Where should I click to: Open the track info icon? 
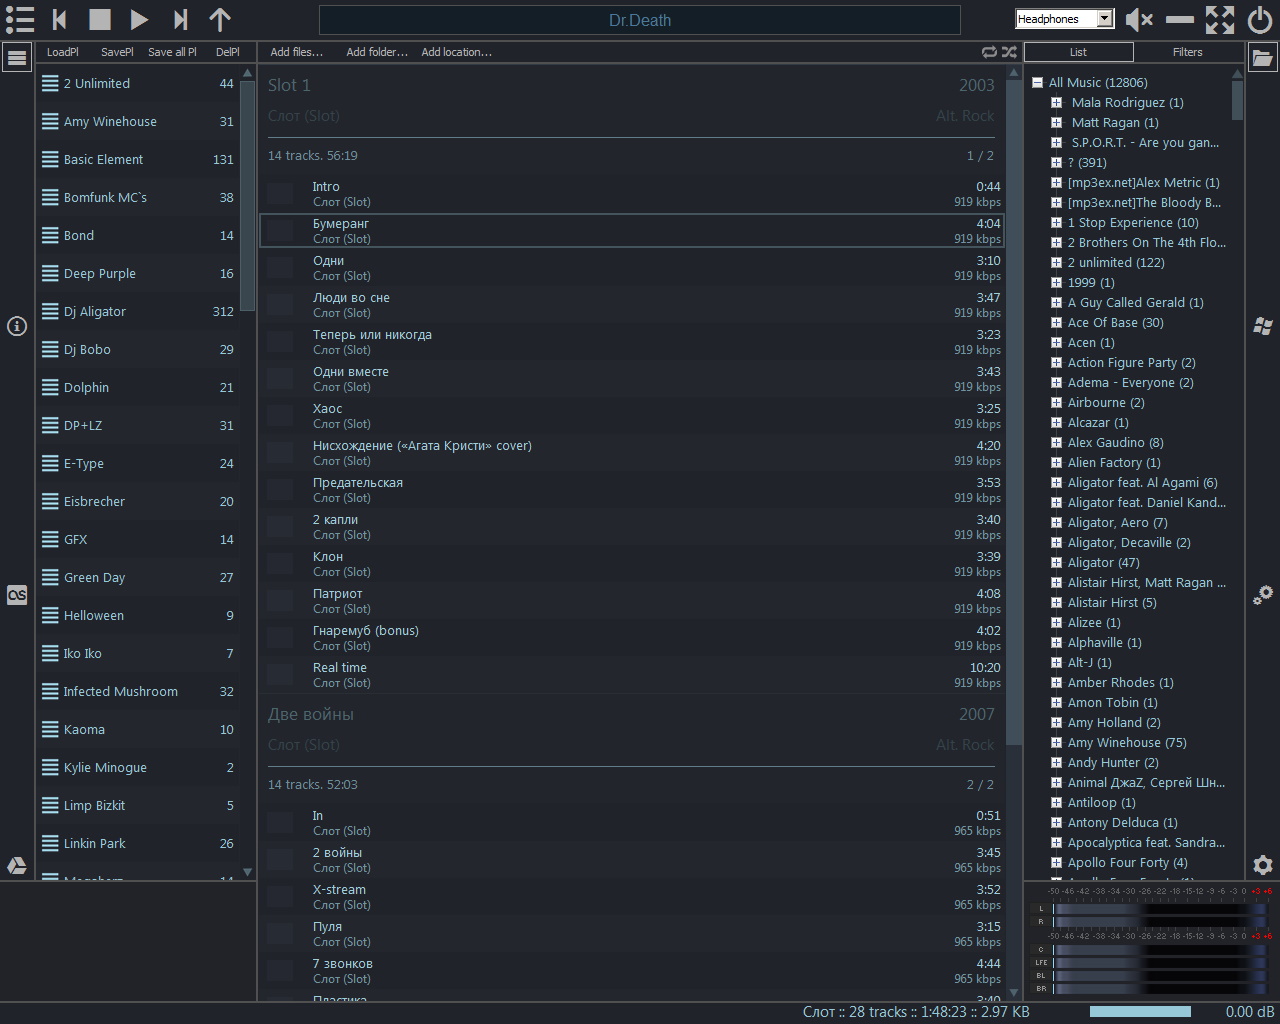[17, 326]
